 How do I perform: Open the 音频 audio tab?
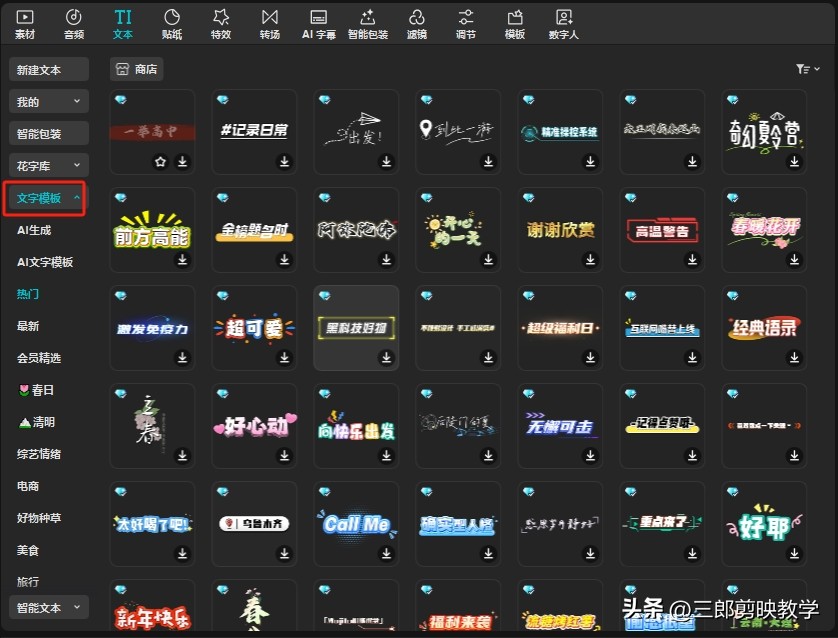[74, 24]
